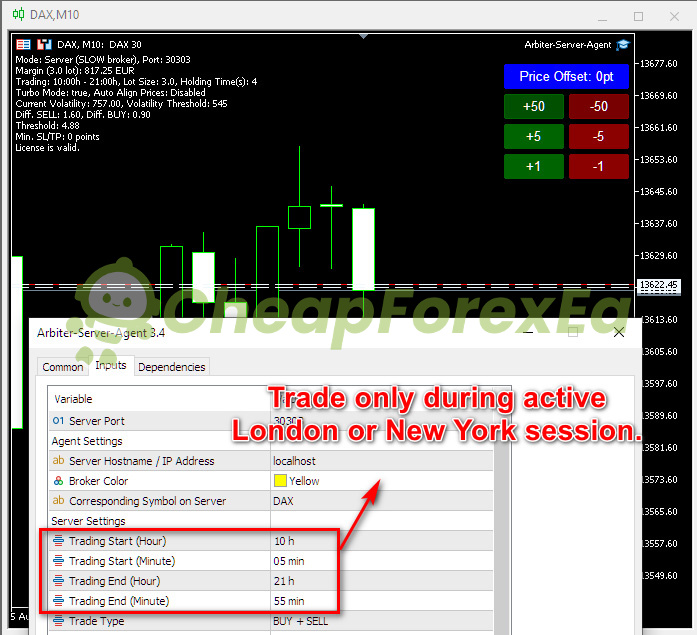697x635 pixels.
Task: Click the -50 price offset button
Action: pyautogui.click(x=598, y=106)
